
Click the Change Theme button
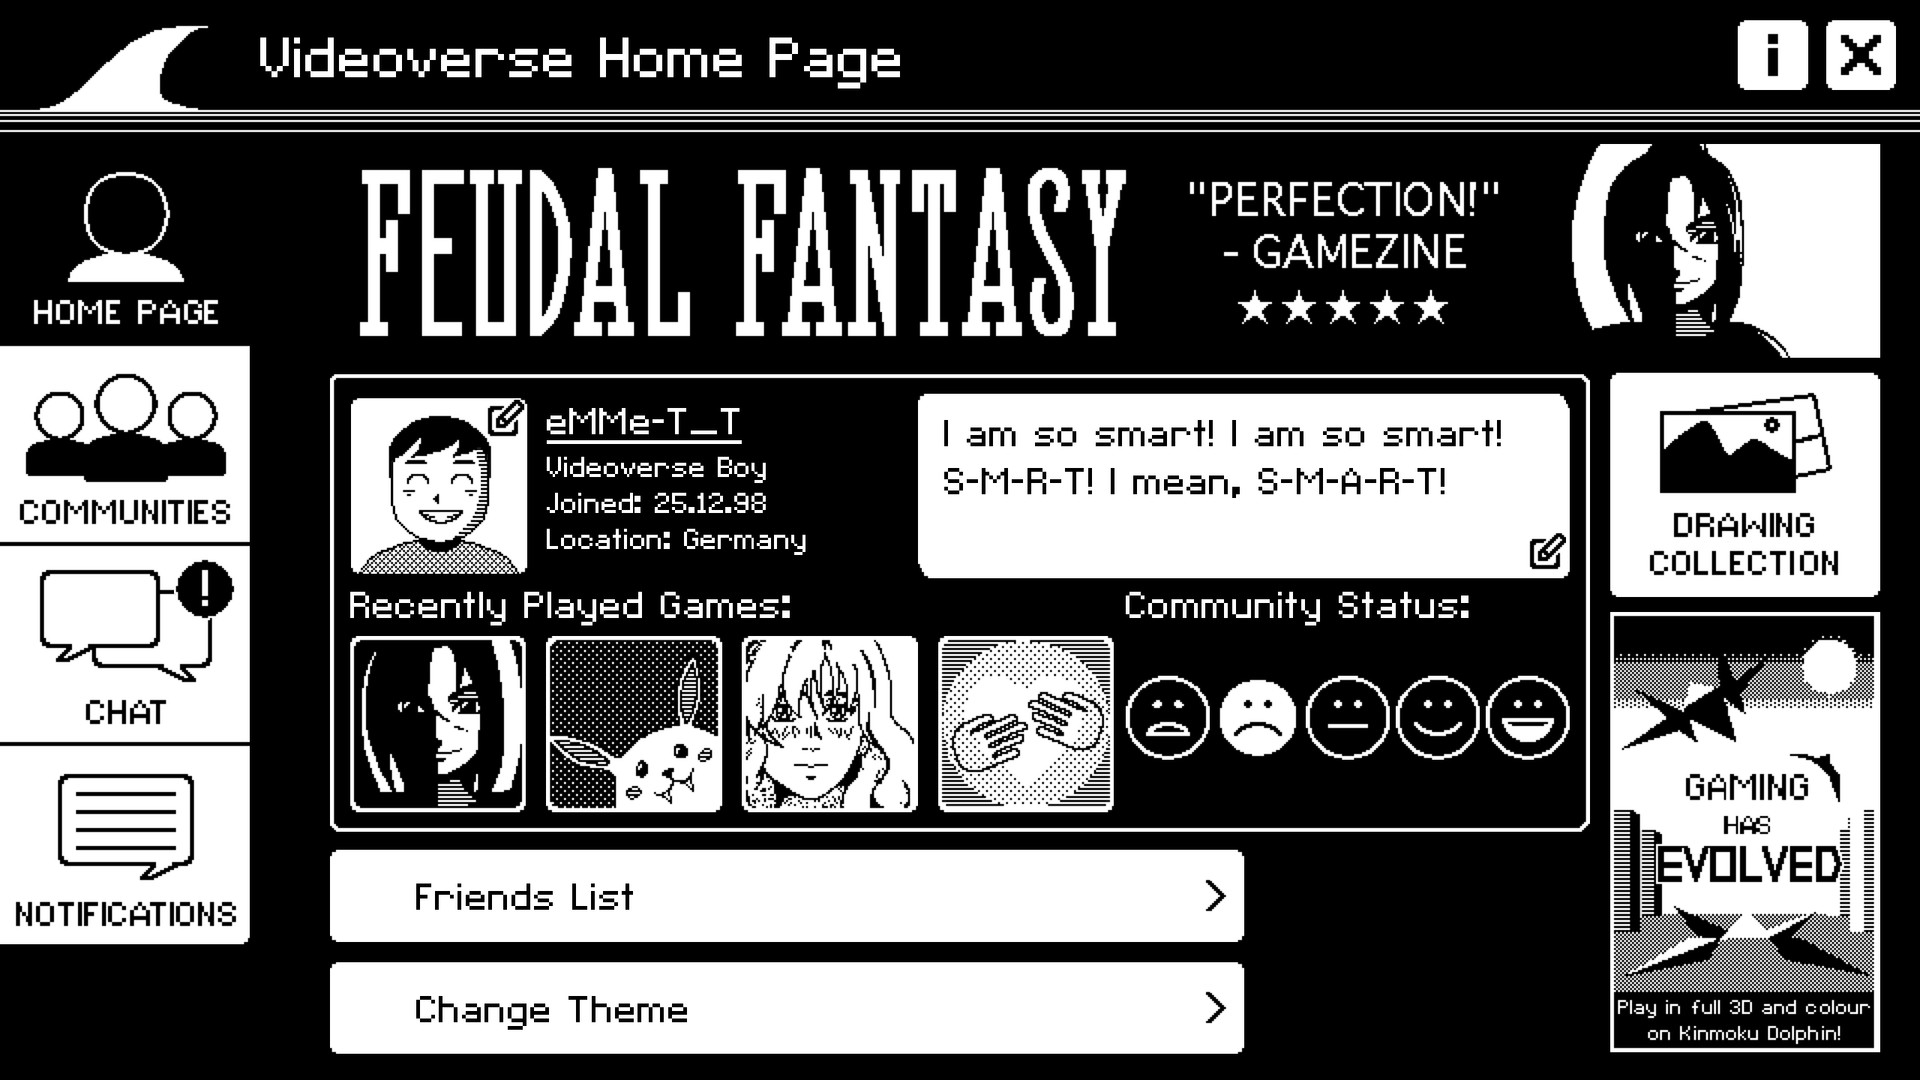point(787,1009)
